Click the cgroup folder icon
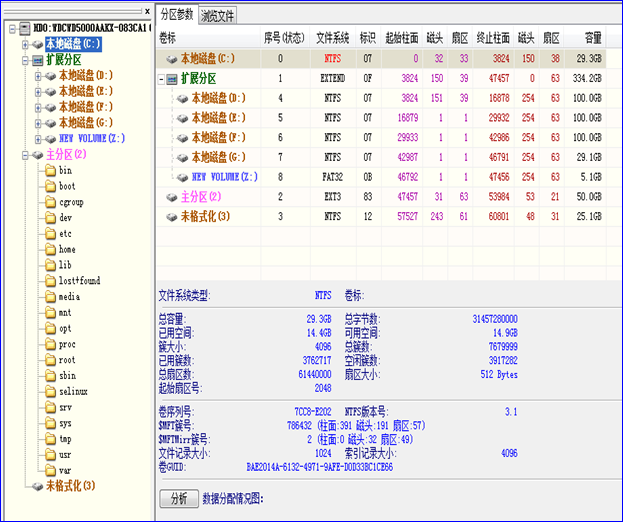Viewport: 623px width, 522px height. (x=50, y=202)
